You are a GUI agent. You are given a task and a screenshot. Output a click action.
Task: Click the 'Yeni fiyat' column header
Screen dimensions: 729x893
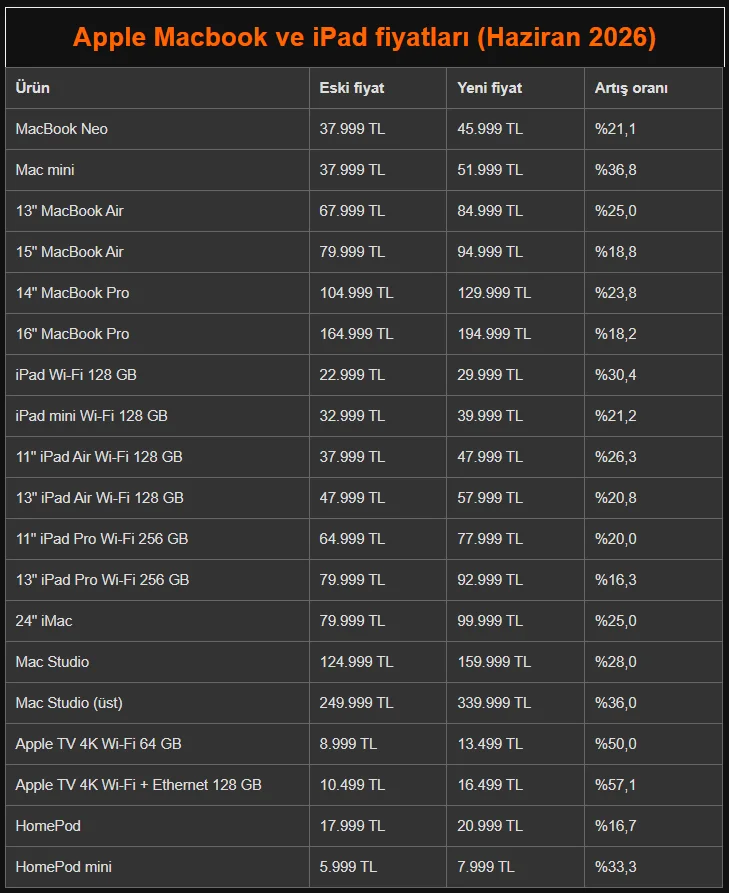point(489,88)
